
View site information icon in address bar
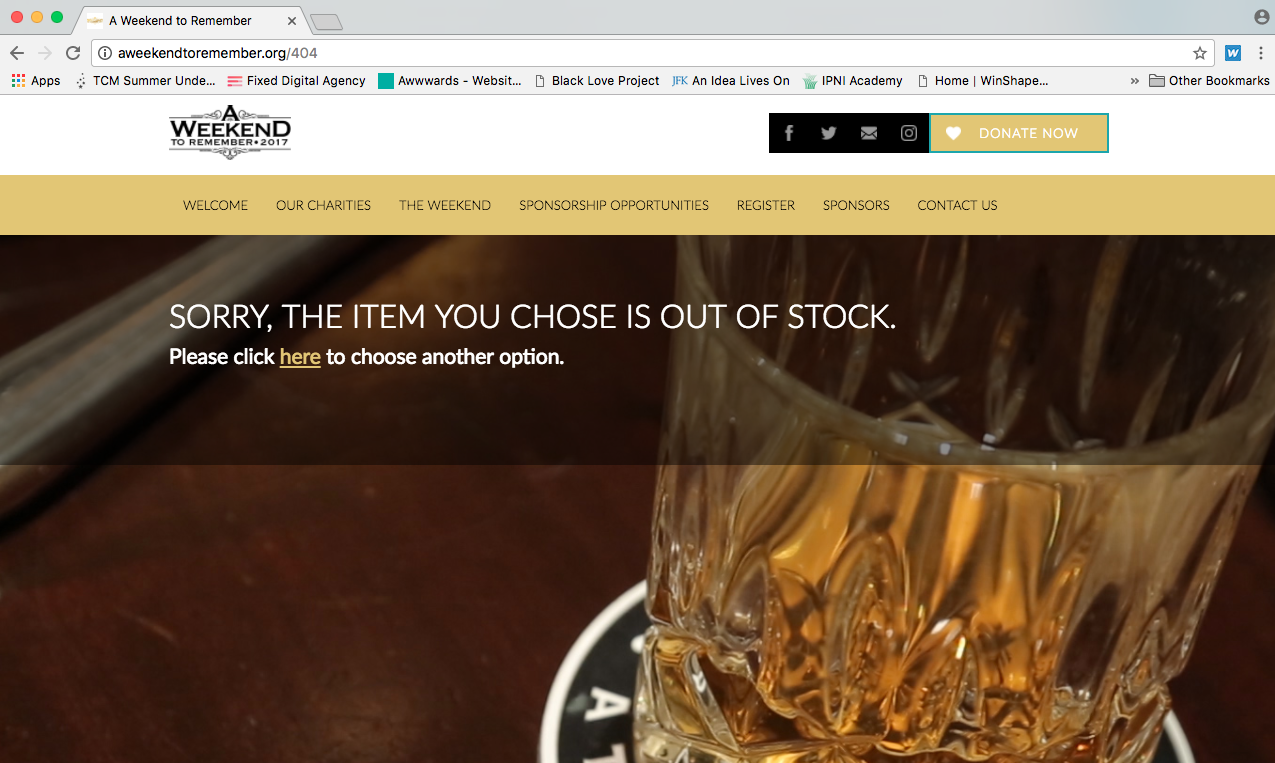(x=105, y=53)
